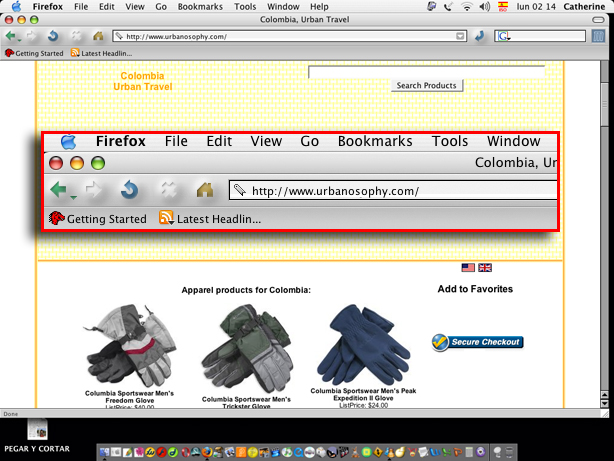This screenshot has height=461, width=614.
Task: Open the Bookmarks menu
Action: (200, 6)
